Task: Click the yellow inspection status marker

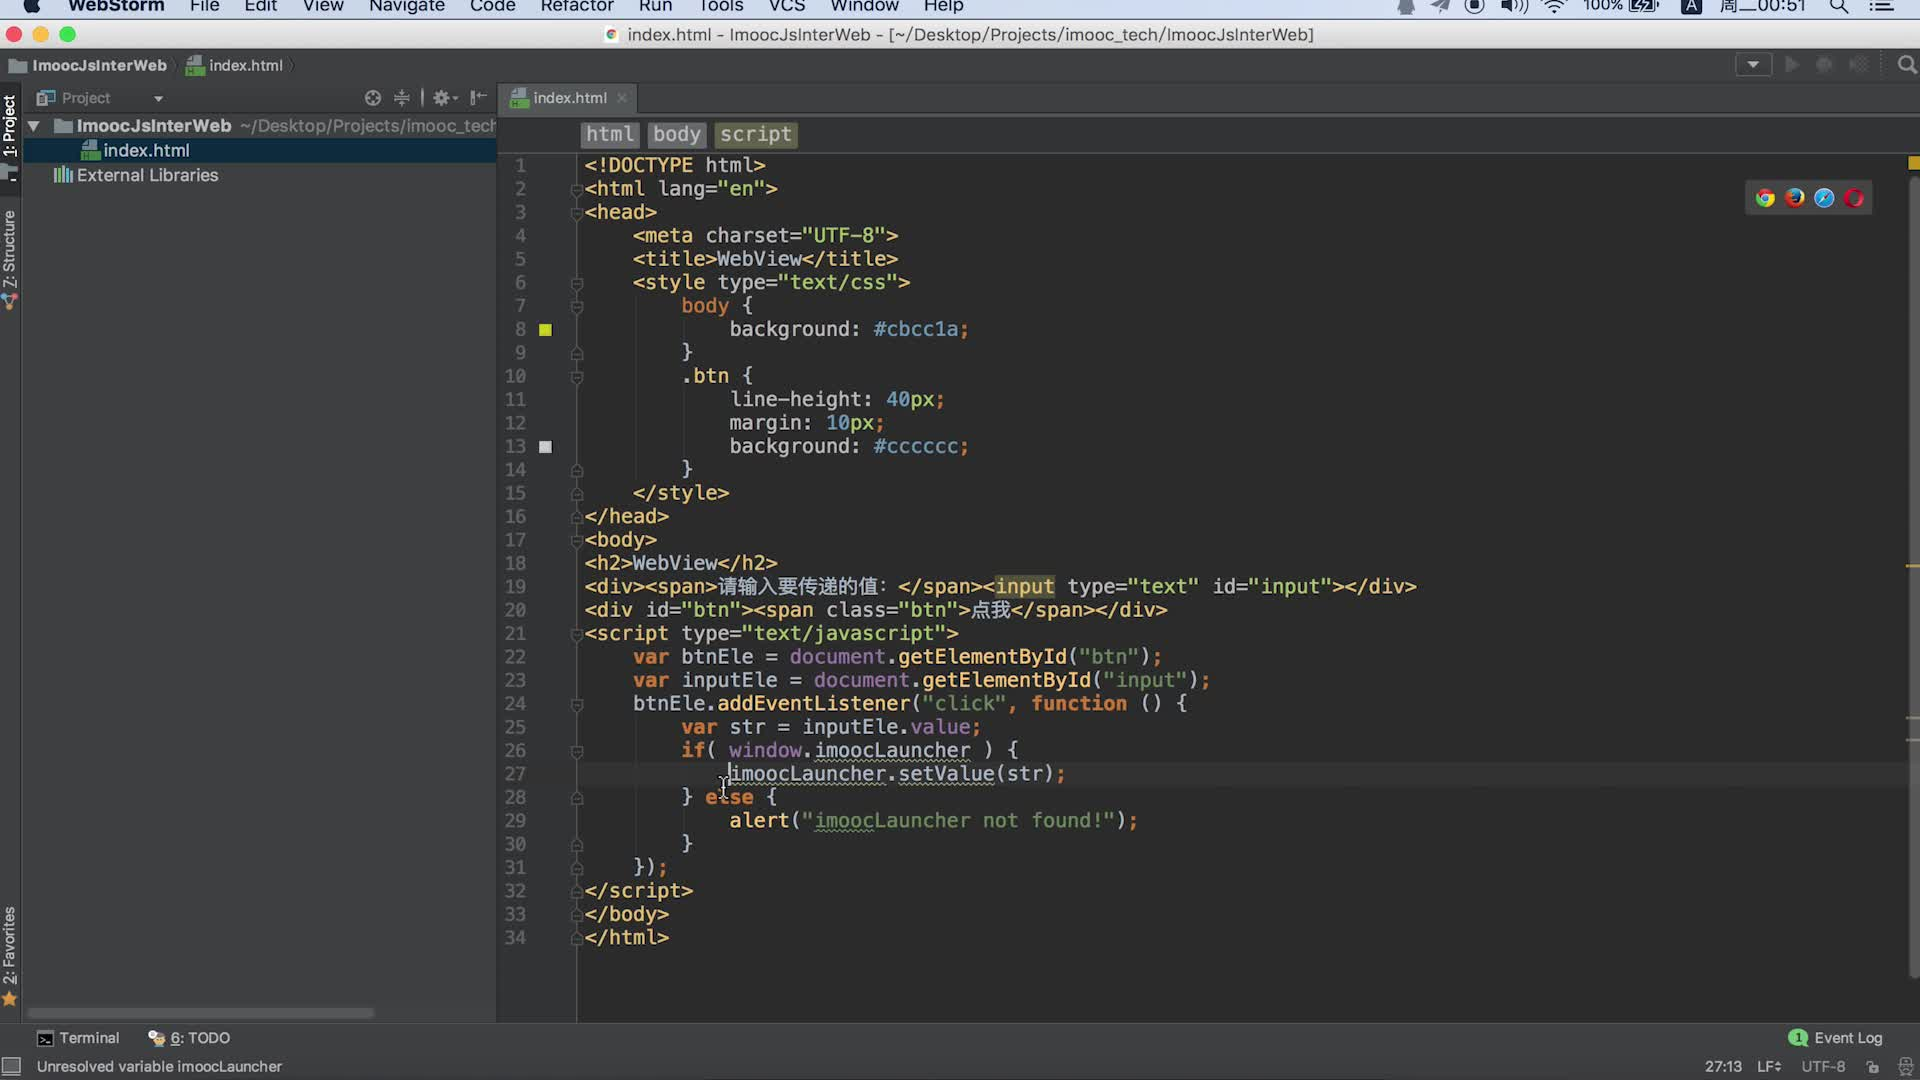Action: 1913,163
